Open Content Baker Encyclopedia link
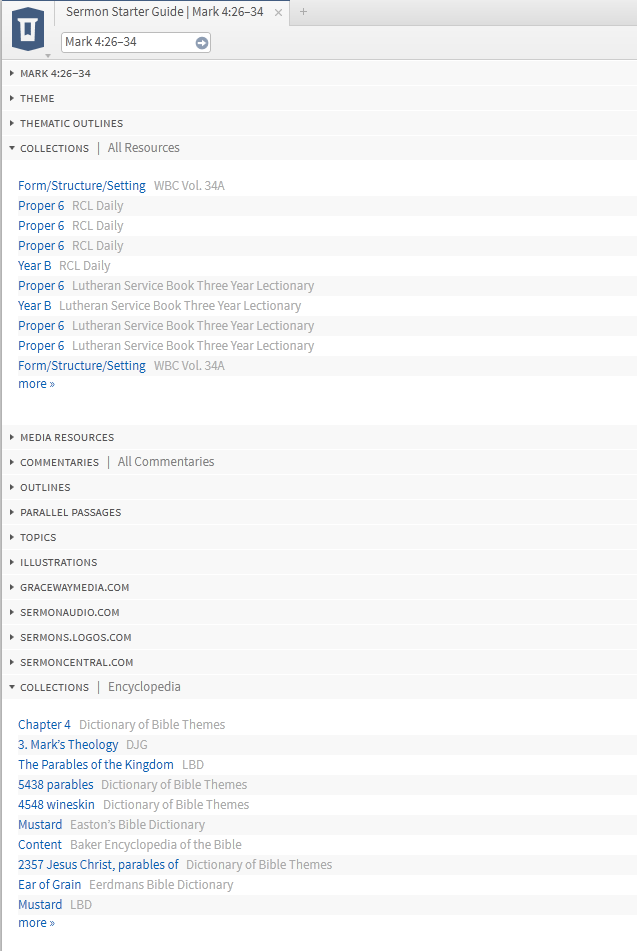 coord(40,845)
